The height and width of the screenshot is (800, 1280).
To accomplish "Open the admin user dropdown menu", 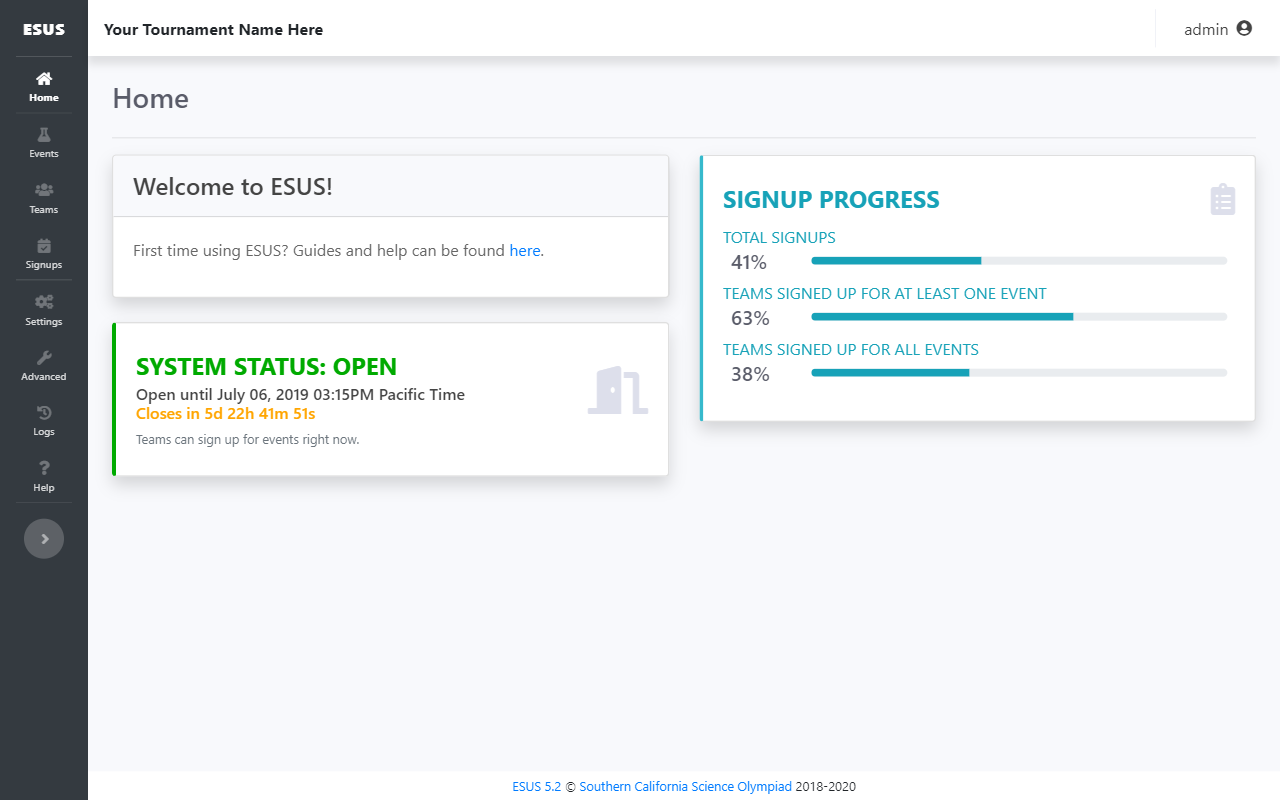I will click(1206, 29).
